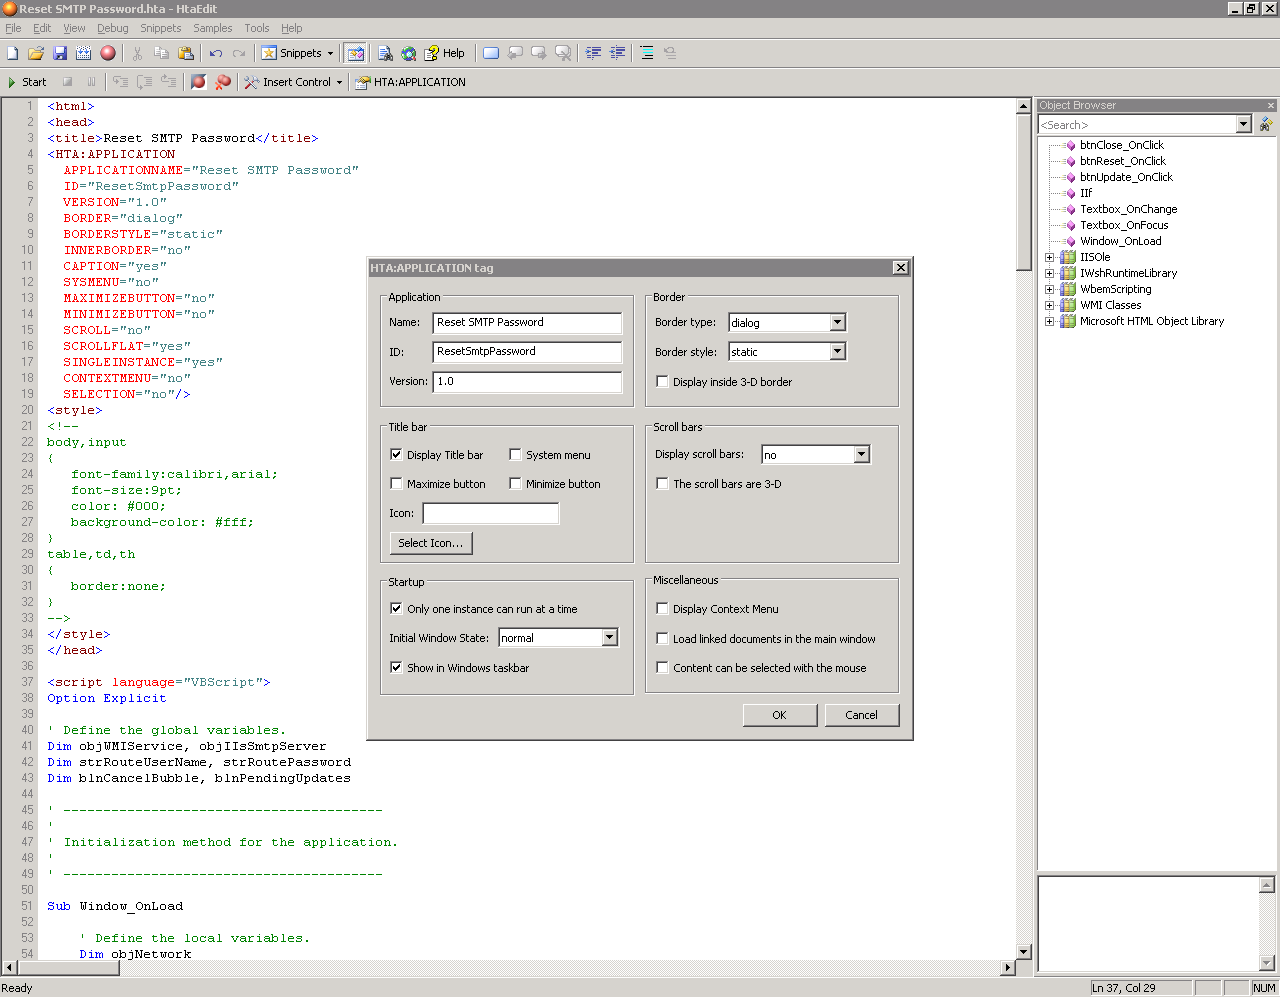
Task: Check the Display Context Menu option
Action: [662, 609]
